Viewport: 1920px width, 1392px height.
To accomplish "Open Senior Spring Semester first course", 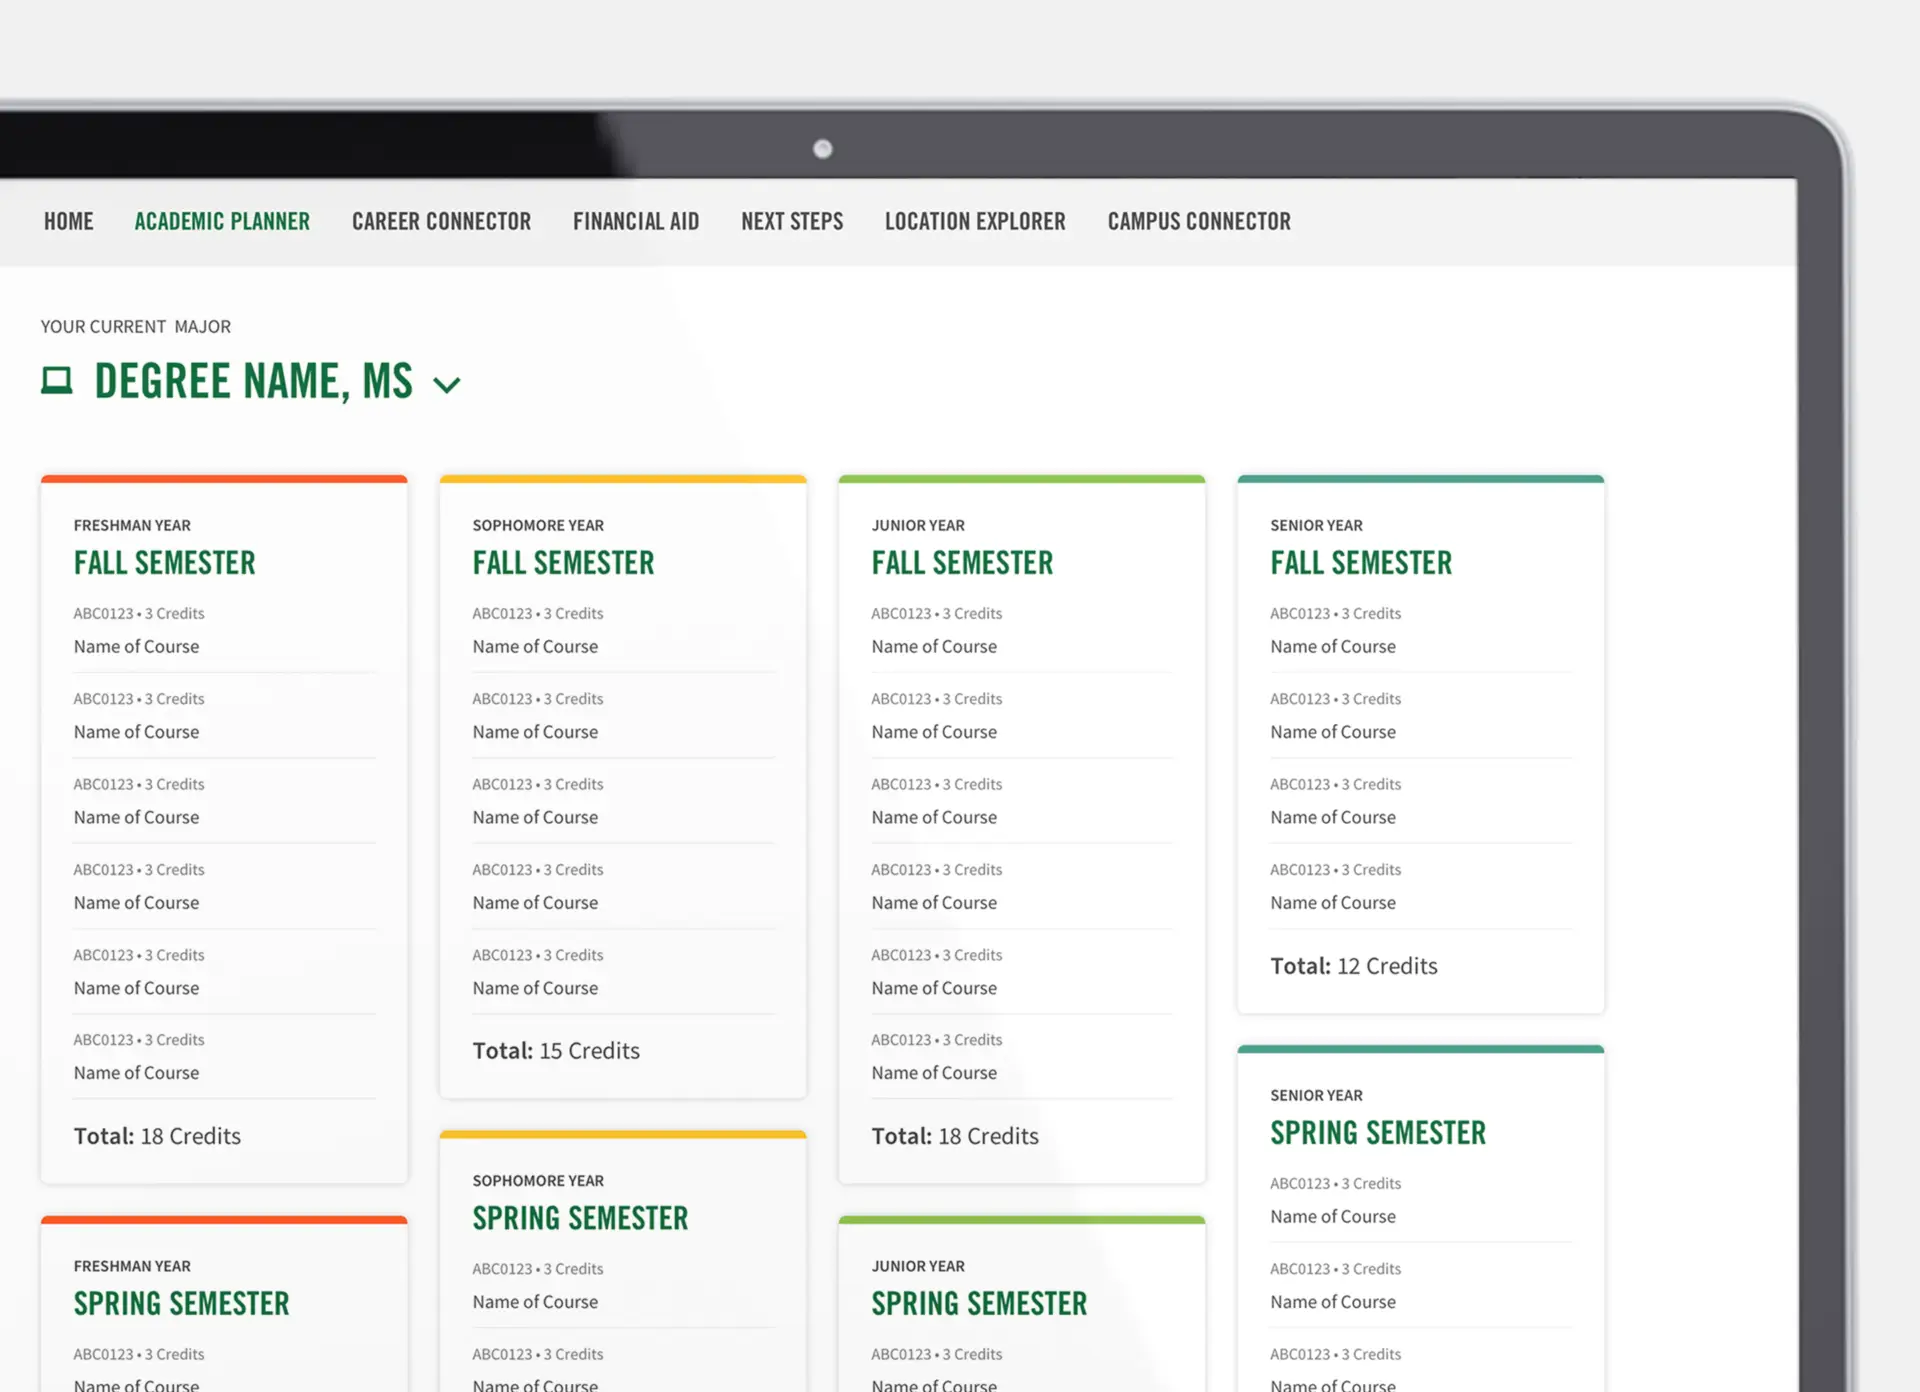I will pos(1333,1216).
